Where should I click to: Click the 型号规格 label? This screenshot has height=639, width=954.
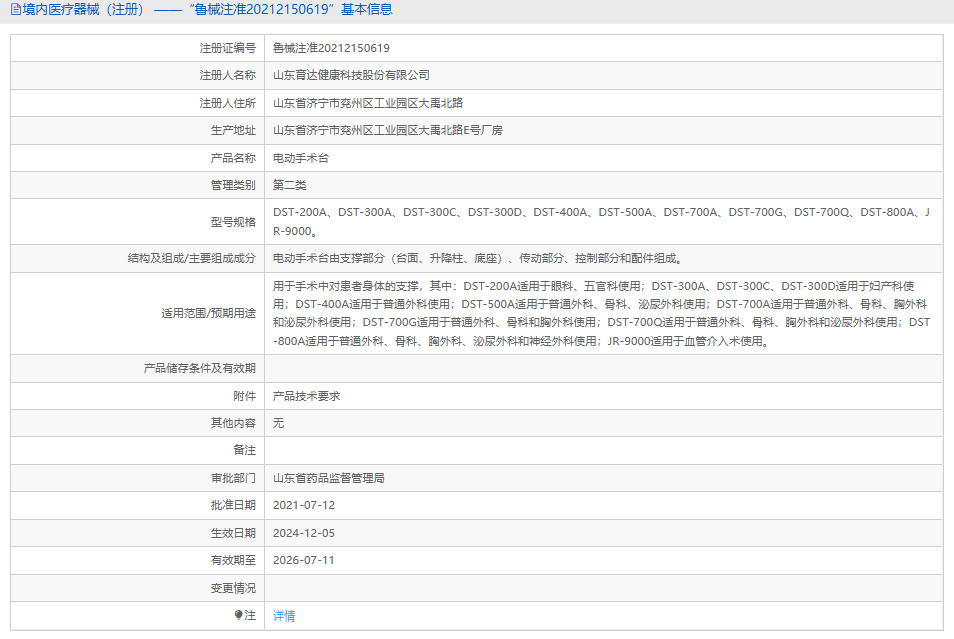pyautogui.click(x=233, y=222)
